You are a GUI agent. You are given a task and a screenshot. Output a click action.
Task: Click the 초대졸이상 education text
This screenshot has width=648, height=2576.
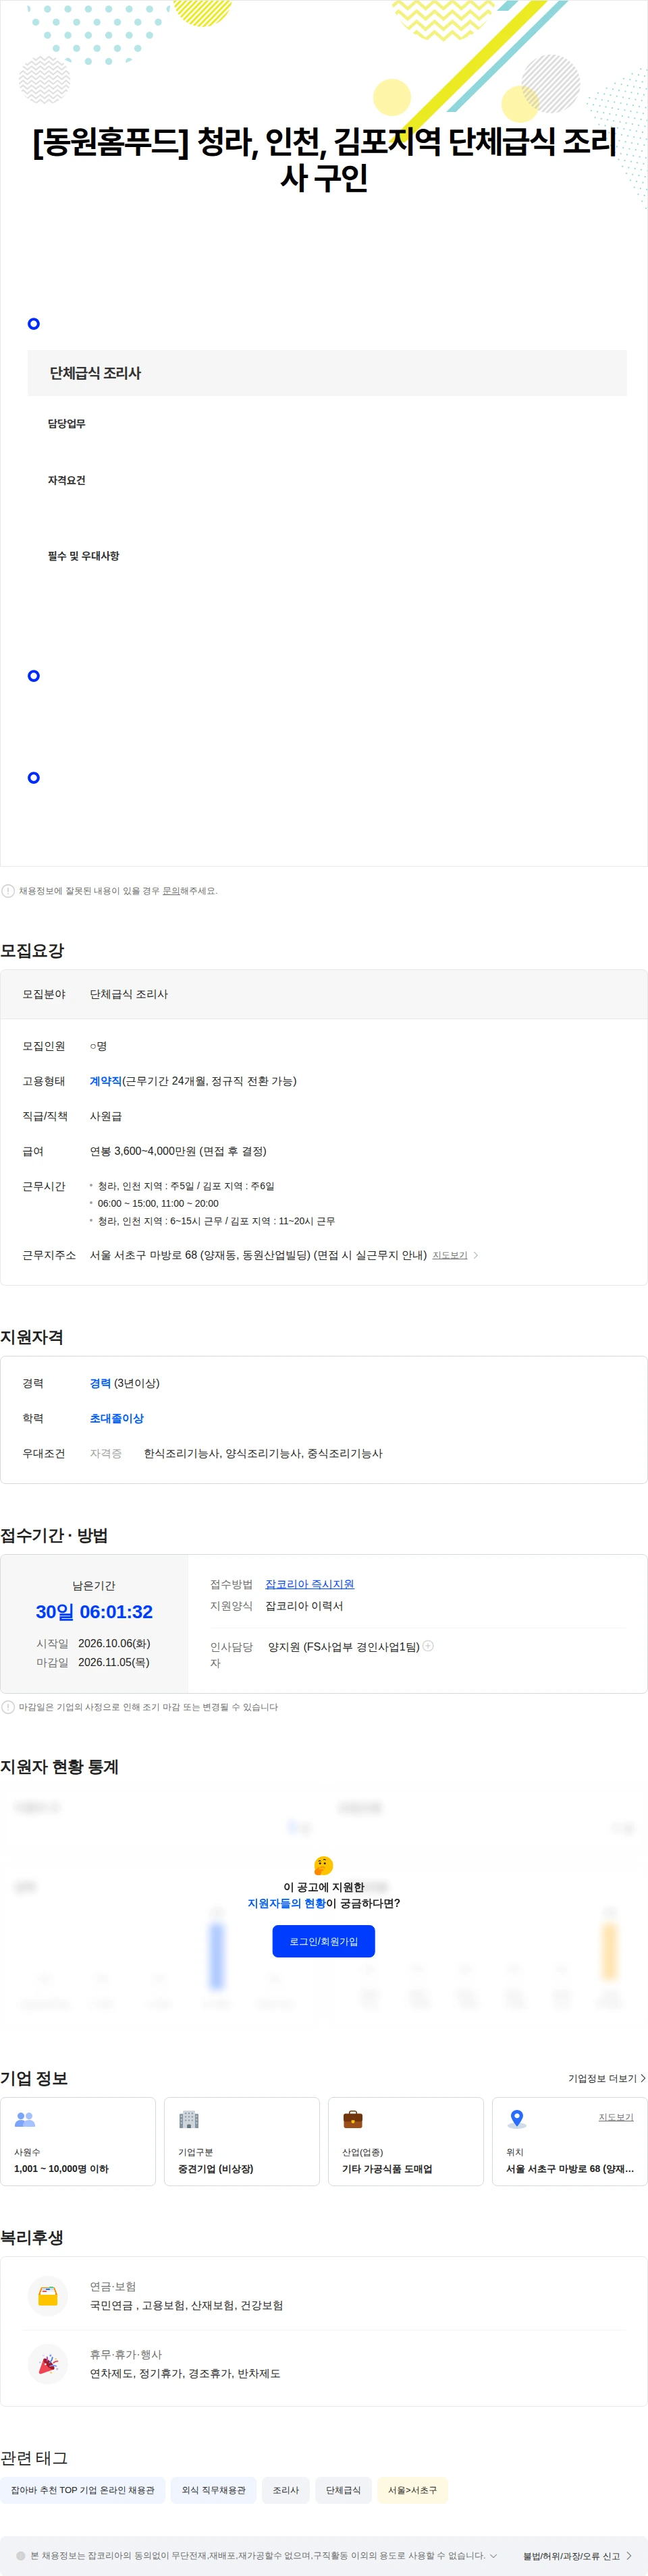[x=116, y=1418]
